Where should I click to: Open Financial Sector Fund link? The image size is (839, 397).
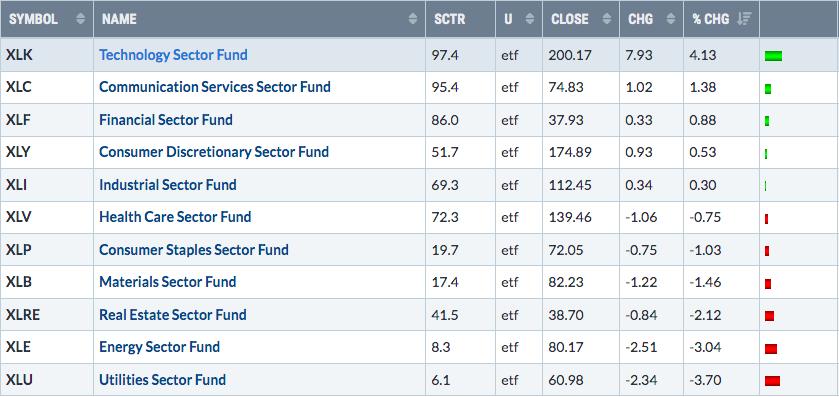[166, 119]
